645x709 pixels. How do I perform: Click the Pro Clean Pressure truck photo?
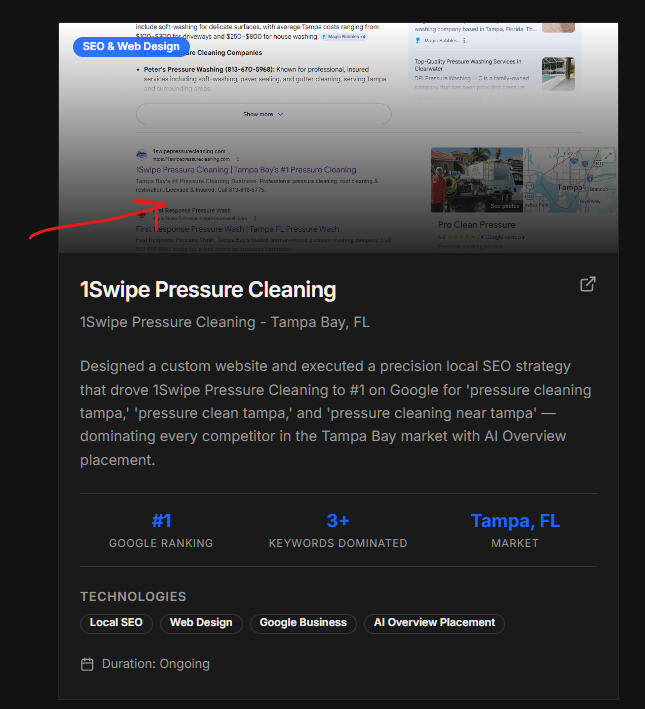477,180
